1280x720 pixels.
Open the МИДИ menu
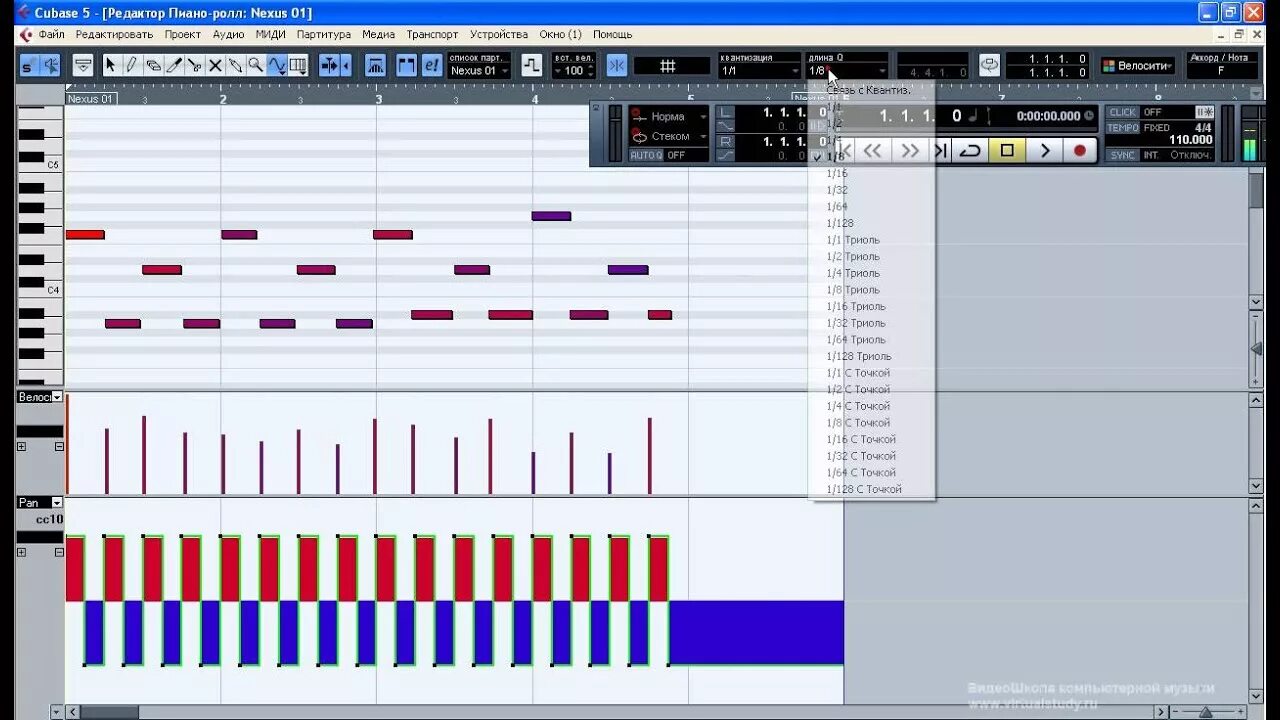[x=270, y=34]
